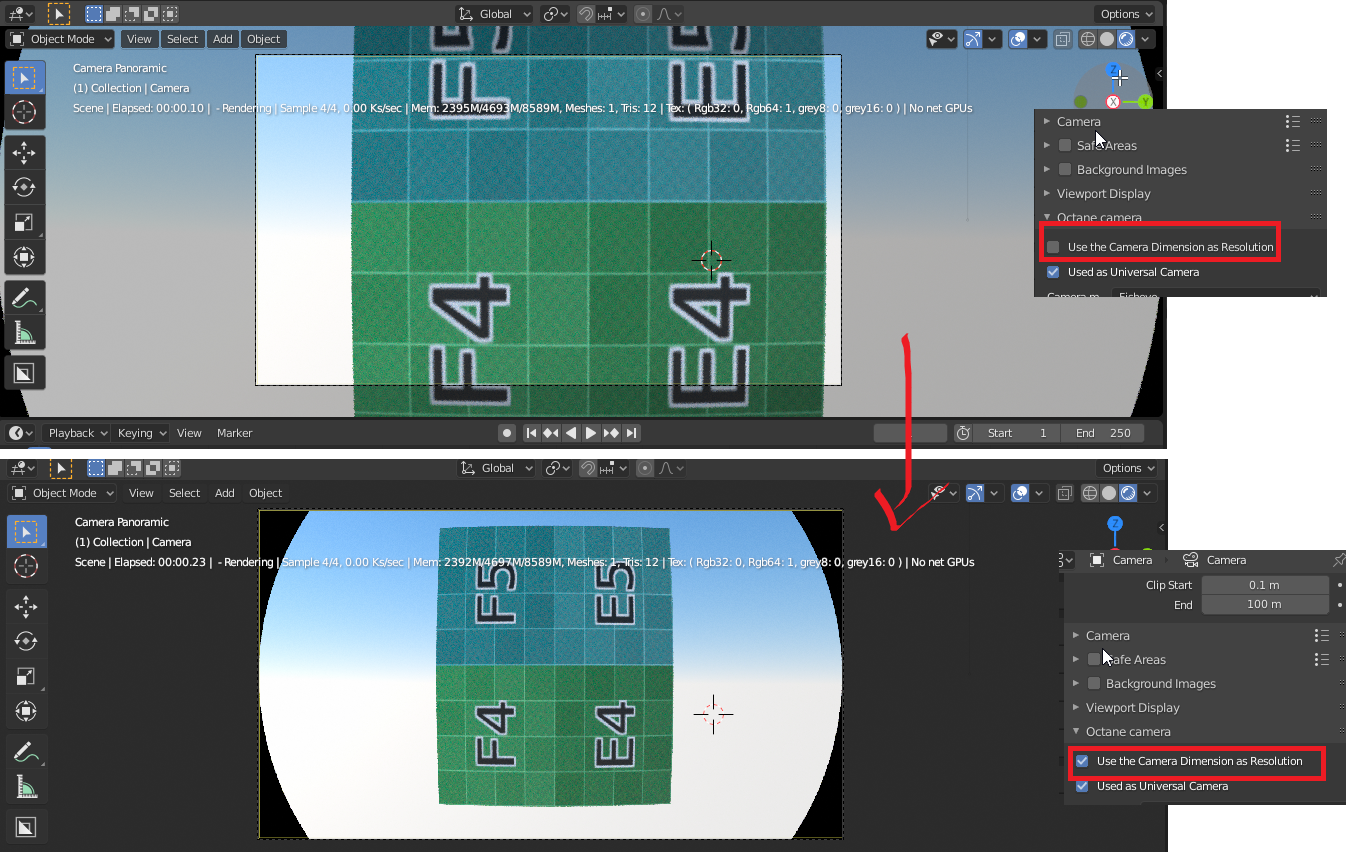Open the Global orientation dropdown in the lower header
Image resolution: width=1346 pixels, height=852 pixels.
tap(495, 468)
